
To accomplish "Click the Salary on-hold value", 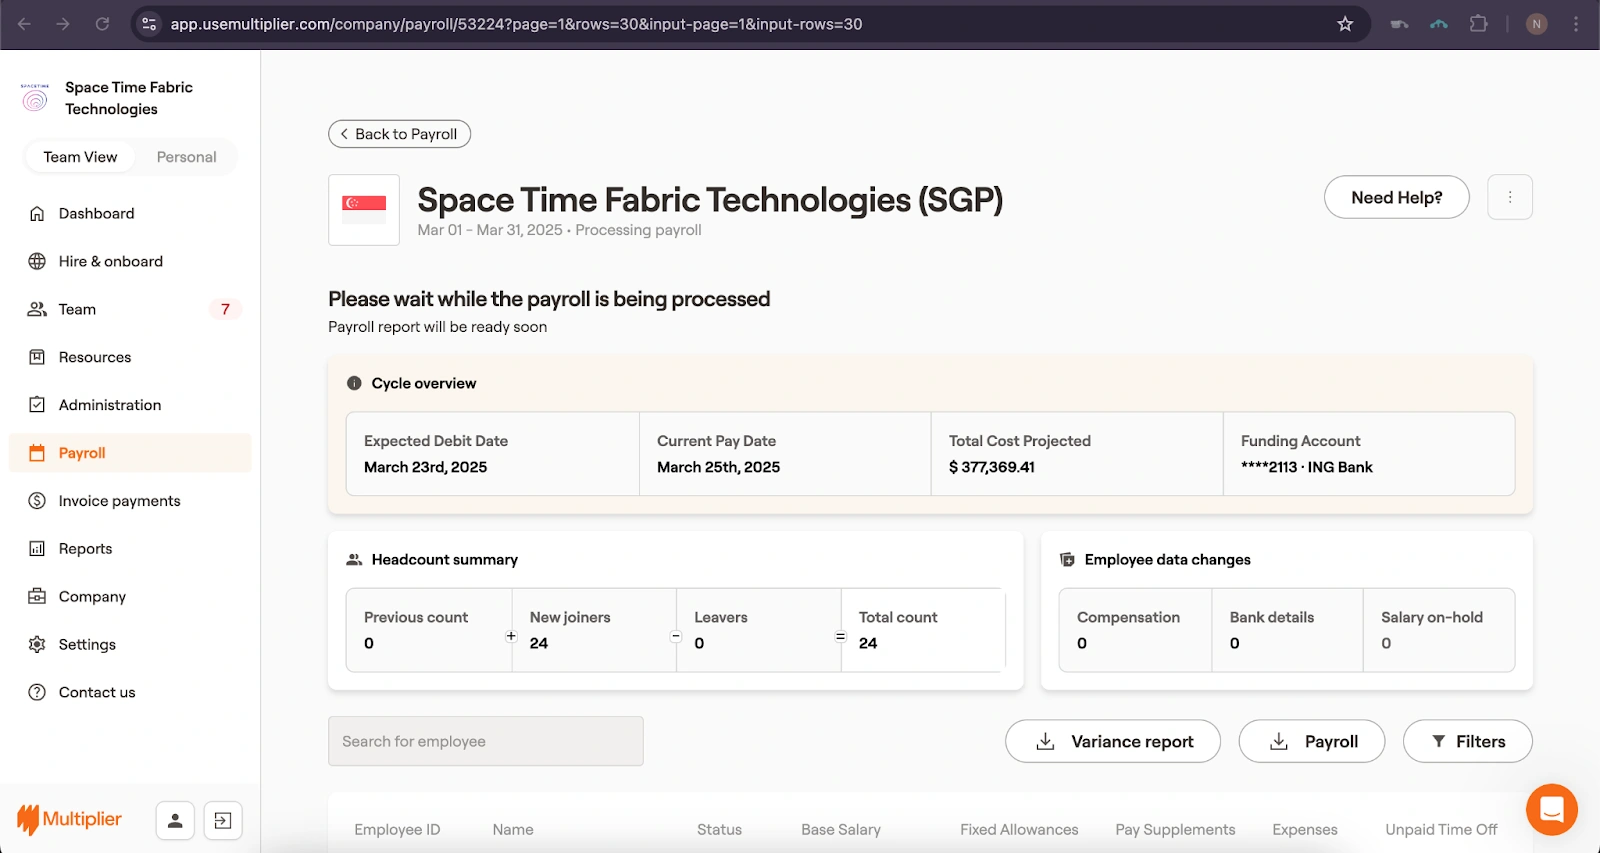I will tap(1386, 643).
